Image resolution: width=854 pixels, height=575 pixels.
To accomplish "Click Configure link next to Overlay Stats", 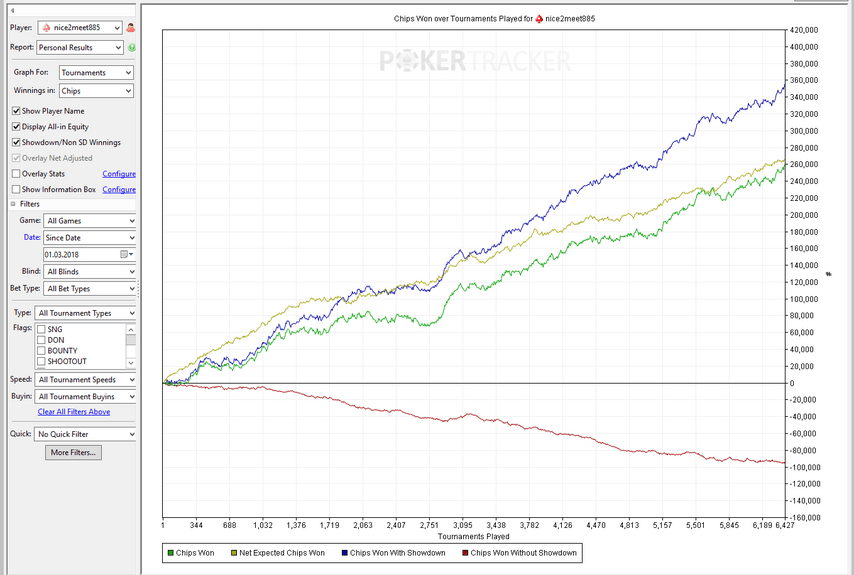I will tap(119, 174).
